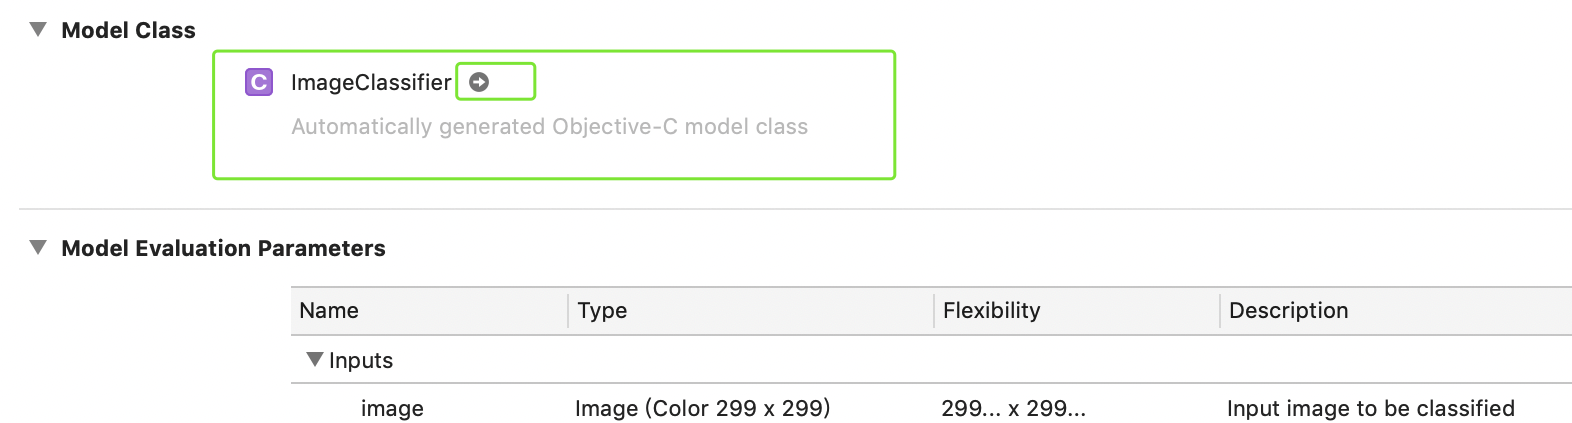
Task: Collapse the Inputs group disclosure triangle
Action: coord(315,359)
